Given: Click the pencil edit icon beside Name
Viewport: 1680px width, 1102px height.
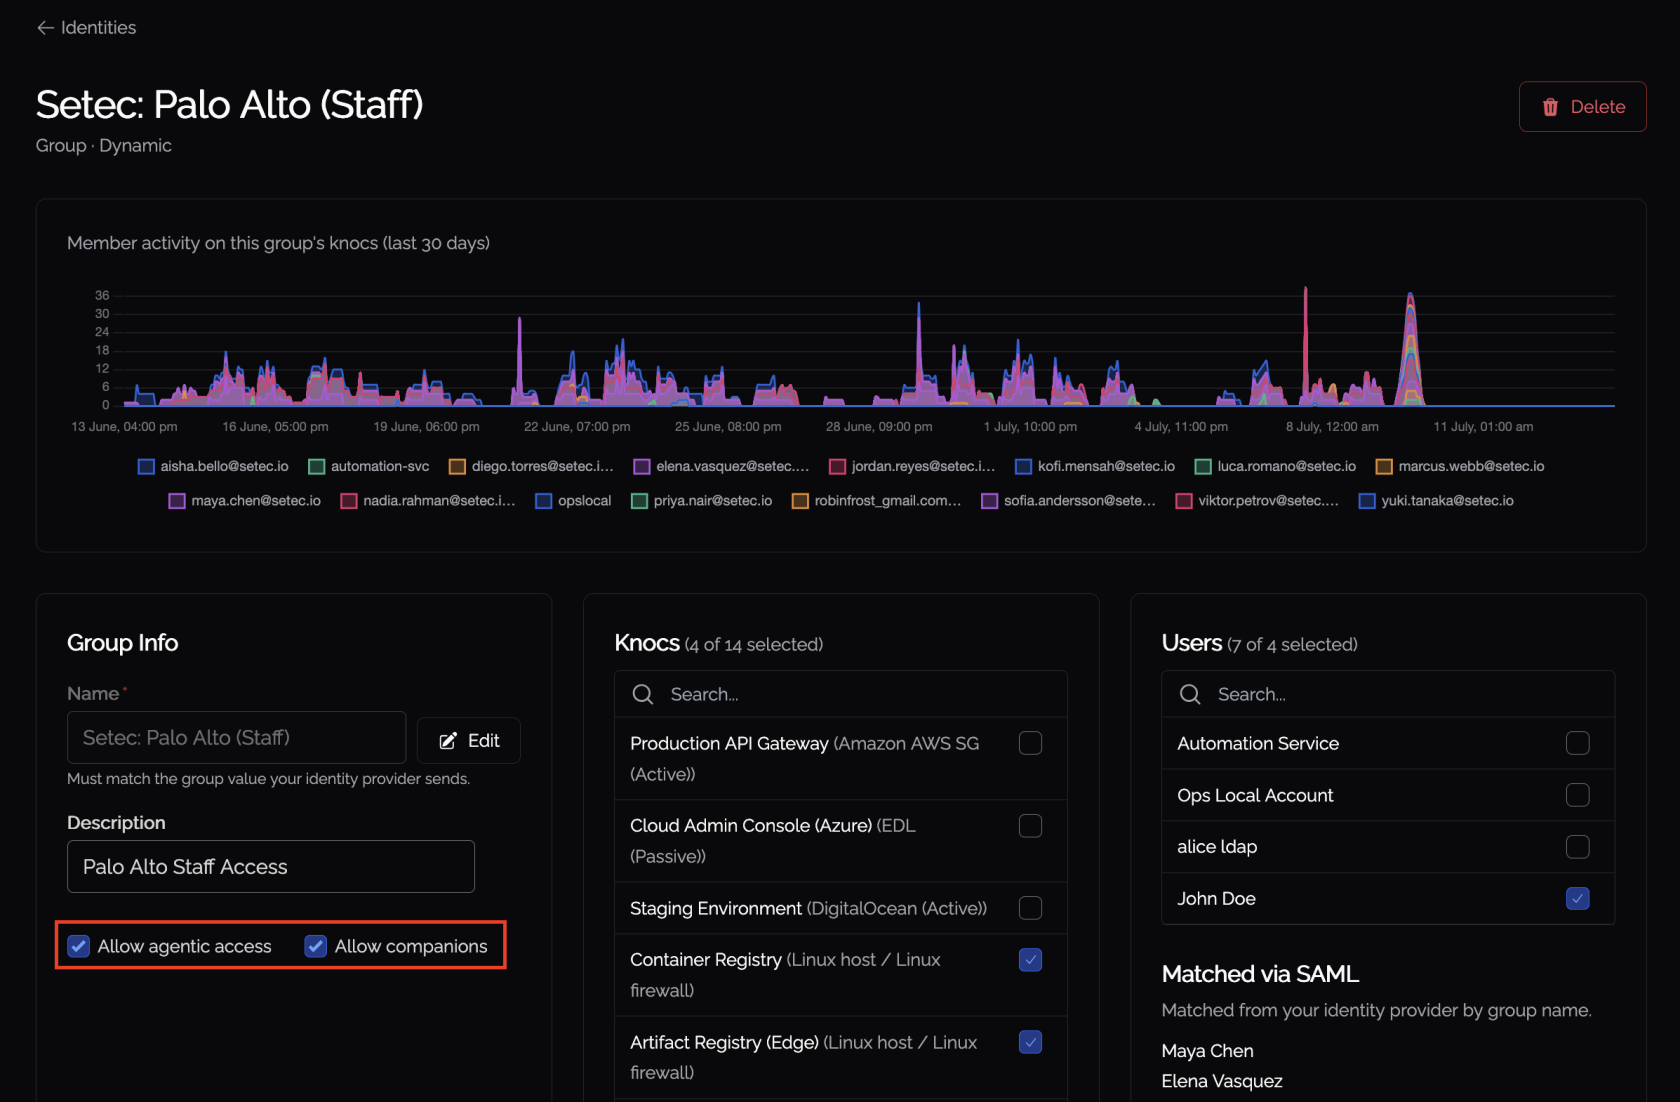Looking at the screenshot, I should coord(448,741).
